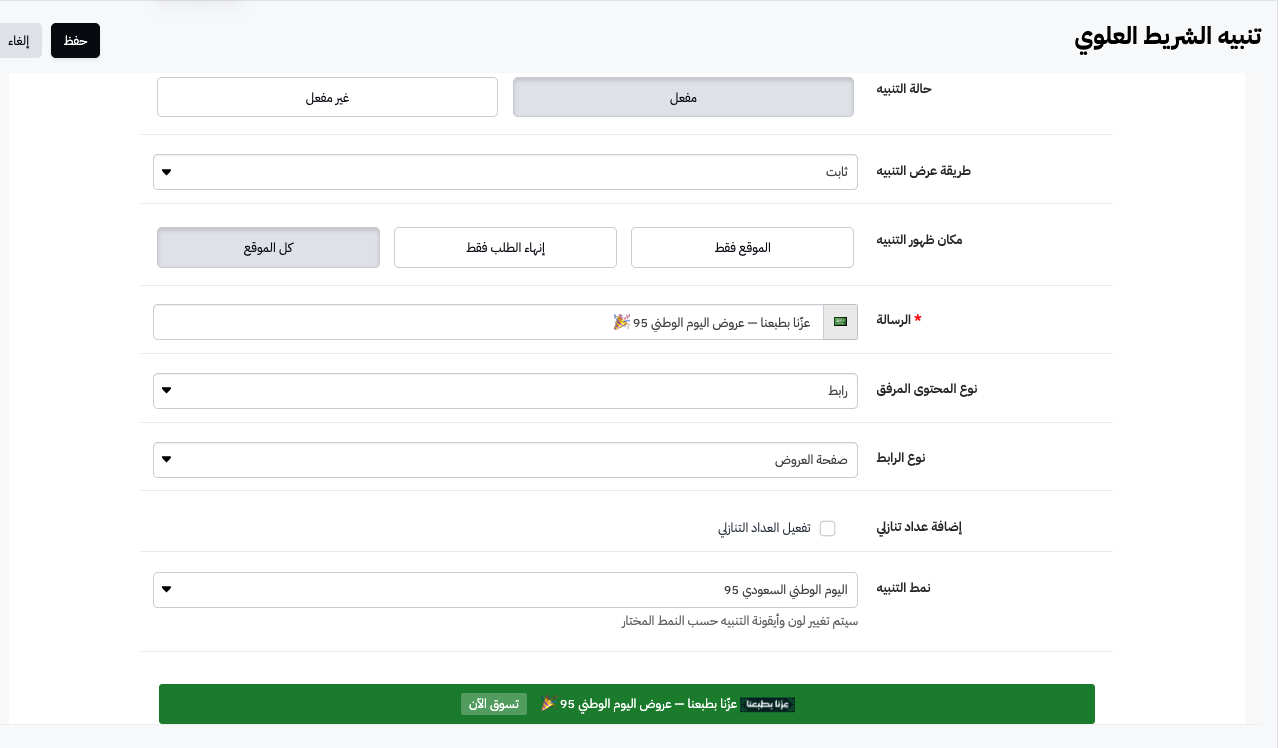Set alert status to مفعل
This screenshot has height=748, width=1283.
click(683, 98)
